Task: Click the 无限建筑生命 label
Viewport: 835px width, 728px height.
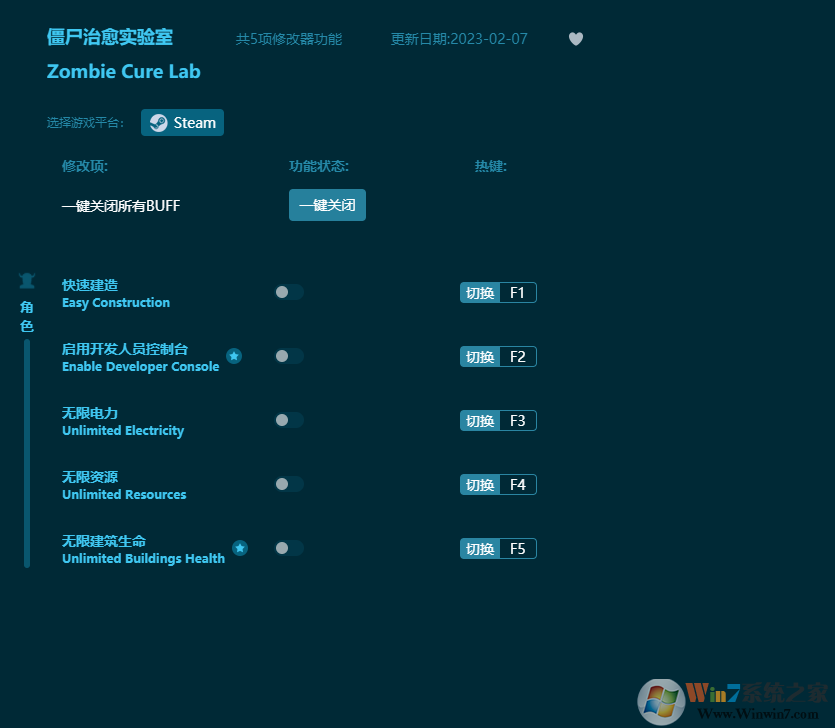Action: point(104,541)
